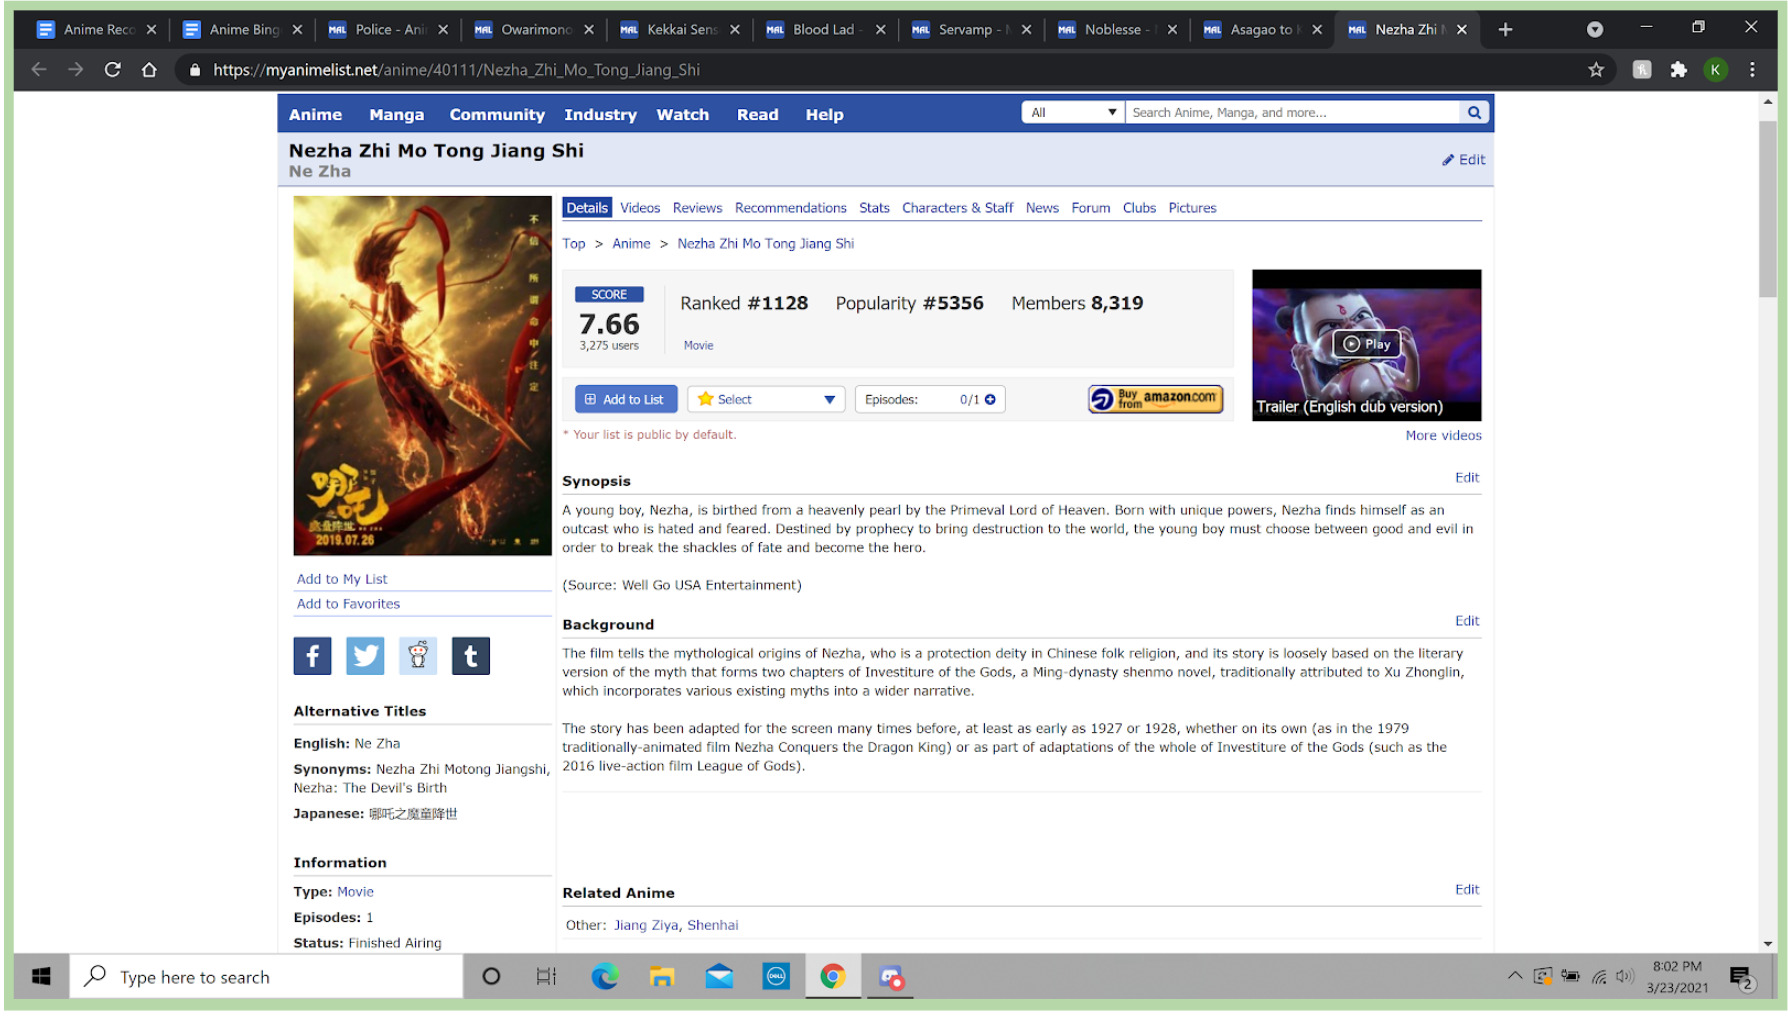This screenshot has width=1788, height=1016.
Task: Share page via Reddit icon
Action: pos(418,656)
